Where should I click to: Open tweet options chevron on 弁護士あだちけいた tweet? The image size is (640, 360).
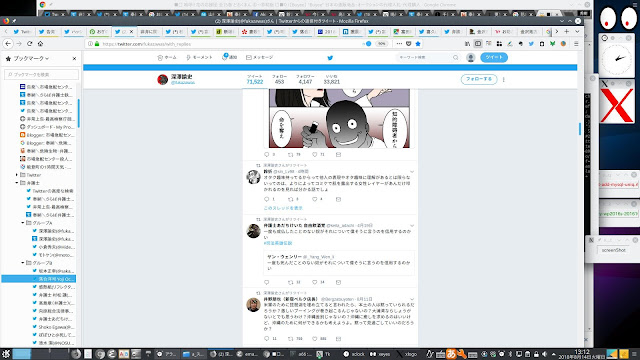click(412, 226)
